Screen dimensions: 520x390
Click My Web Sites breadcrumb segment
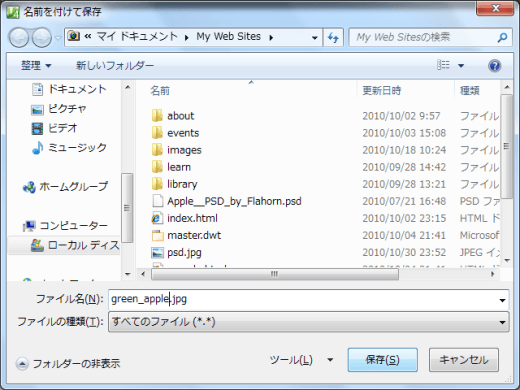pyautogui.click(x=228, y=36)
